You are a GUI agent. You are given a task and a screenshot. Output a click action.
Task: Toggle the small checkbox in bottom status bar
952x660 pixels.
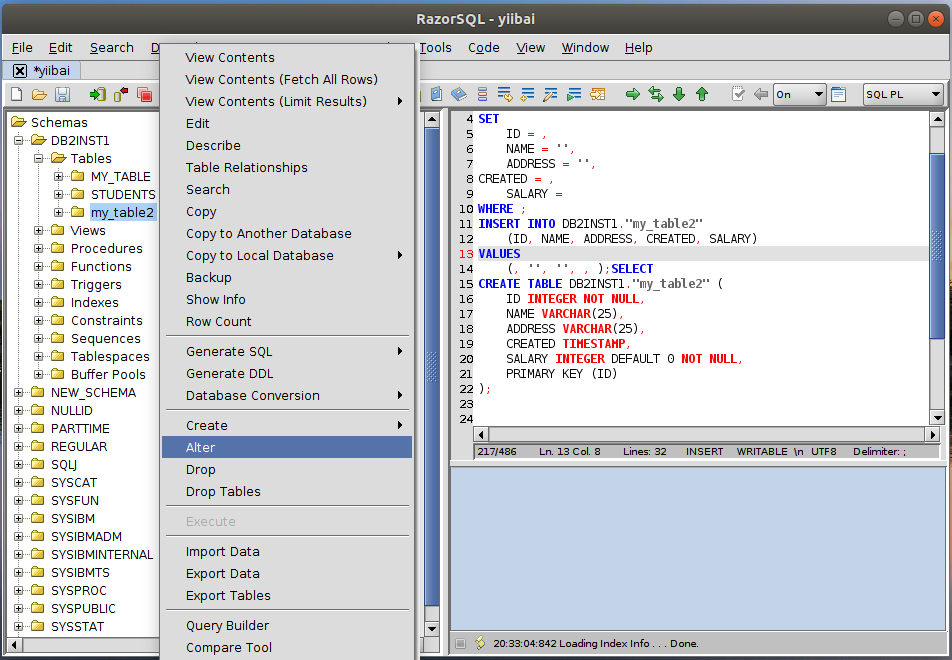(460, 643)
